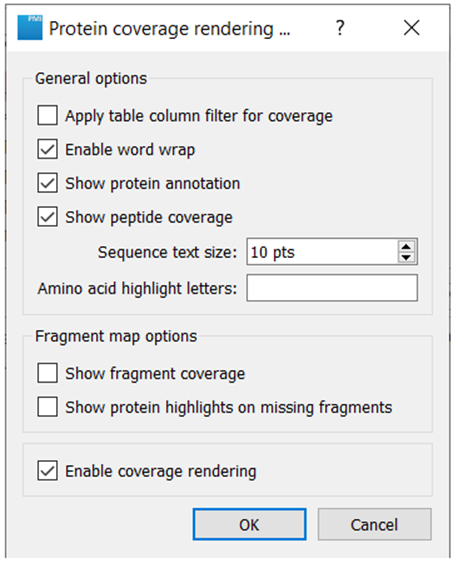453x563 pixels.
Task: Check the Show fragment coverage box
Action: pyautogui.click(x=47, y=373)
